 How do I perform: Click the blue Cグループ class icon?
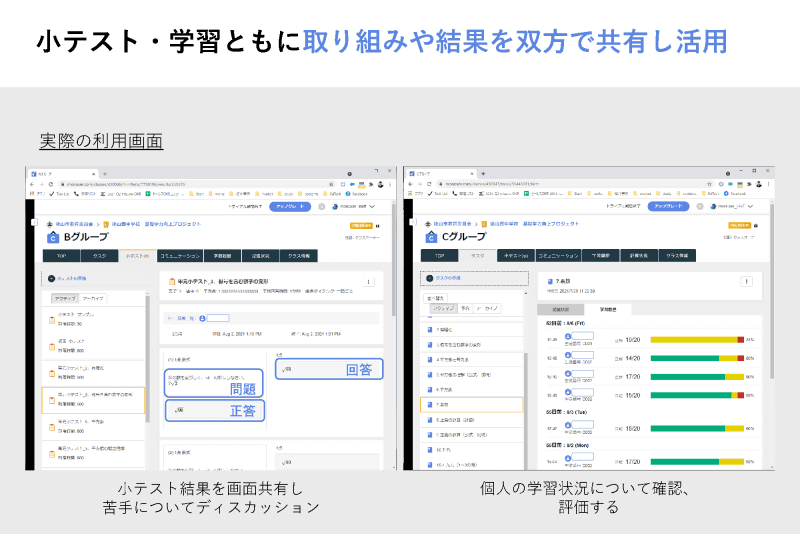[x=431, y=237]
